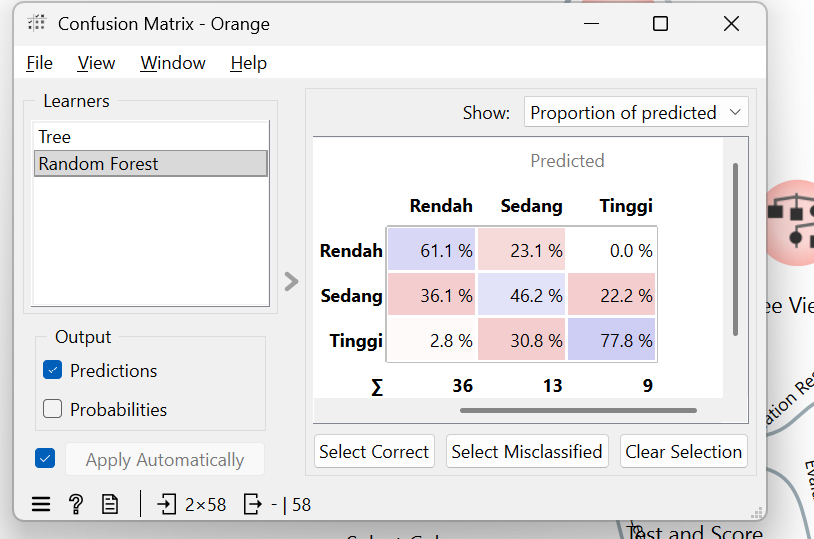Screen dimensions: 814x539
Task: Click the Tree widget icon on canvas
Action: 792,223
